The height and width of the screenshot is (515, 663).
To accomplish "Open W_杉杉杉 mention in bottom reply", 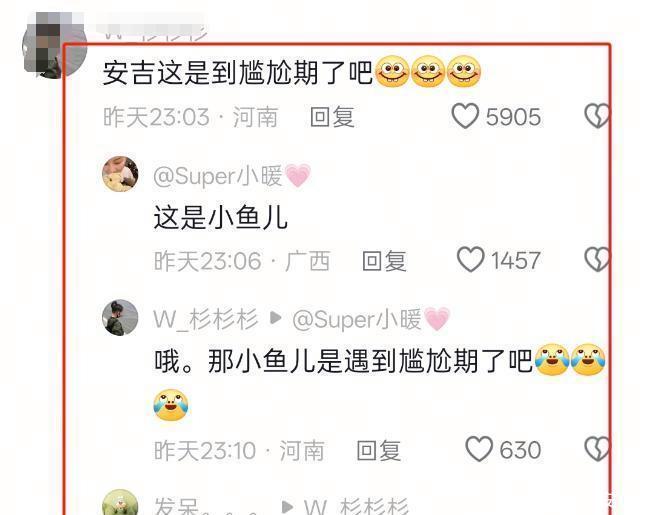I will click(356, 506).
